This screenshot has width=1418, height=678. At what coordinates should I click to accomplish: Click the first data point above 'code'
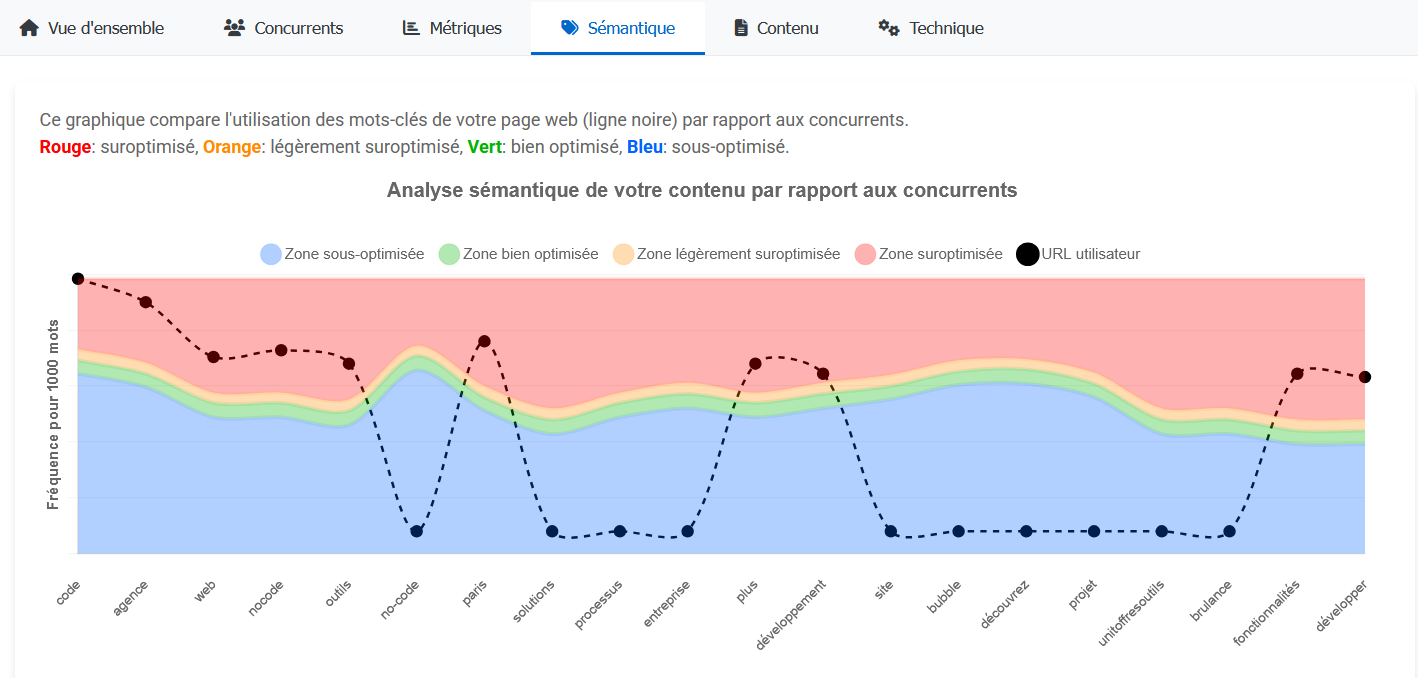(x=78, y=279)
